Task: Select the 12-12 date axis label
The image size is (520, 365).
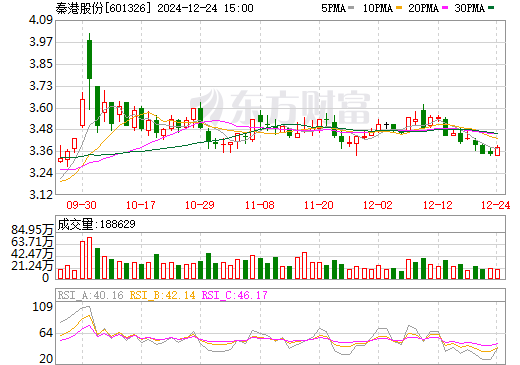Action: [x=438, y=205]
